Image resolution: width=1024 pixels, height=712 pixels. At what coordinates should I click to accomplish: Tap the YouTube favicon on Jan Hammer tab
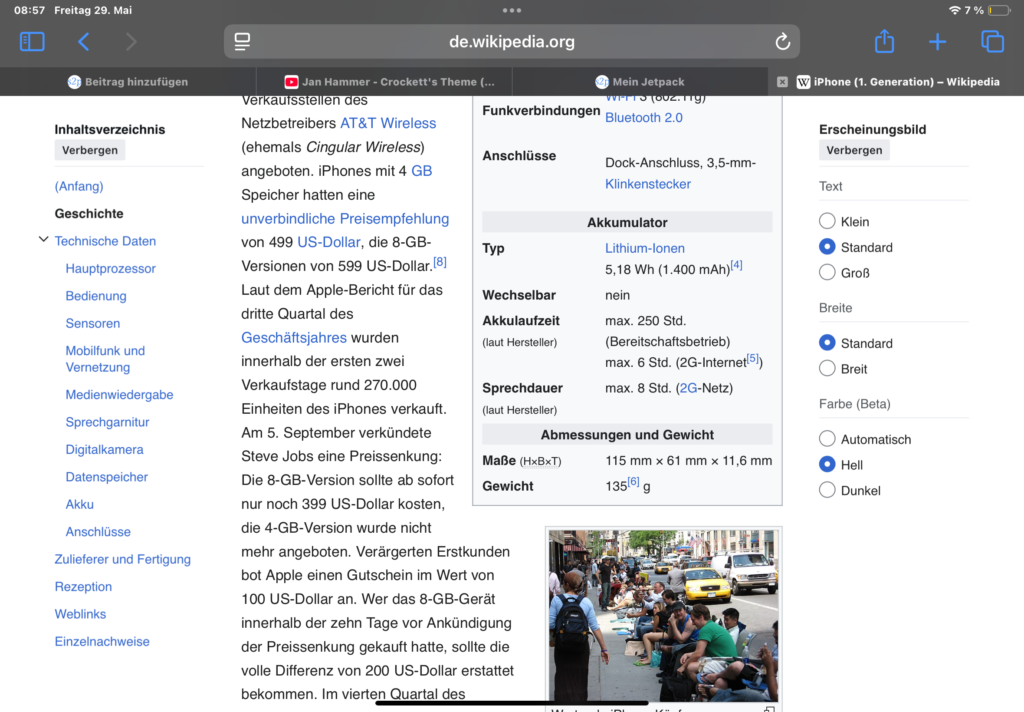click(291, 82)
